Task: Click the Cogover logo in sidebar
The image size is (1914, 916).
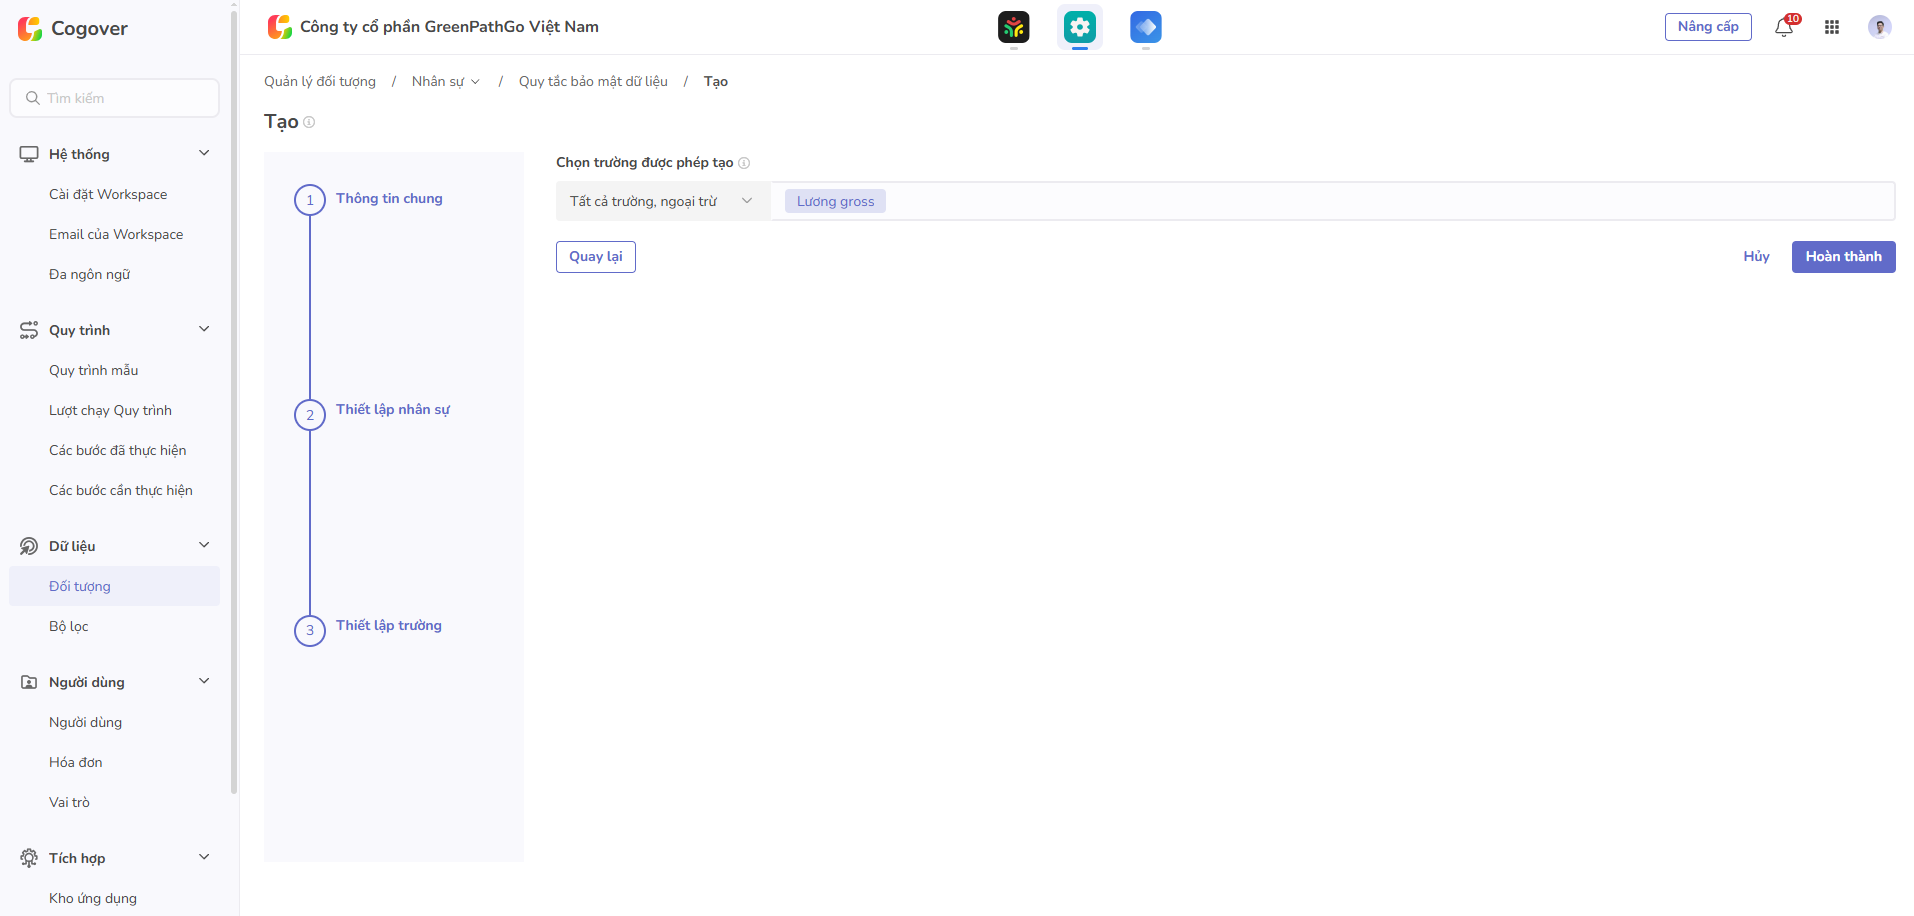Action: pos(72,29)
